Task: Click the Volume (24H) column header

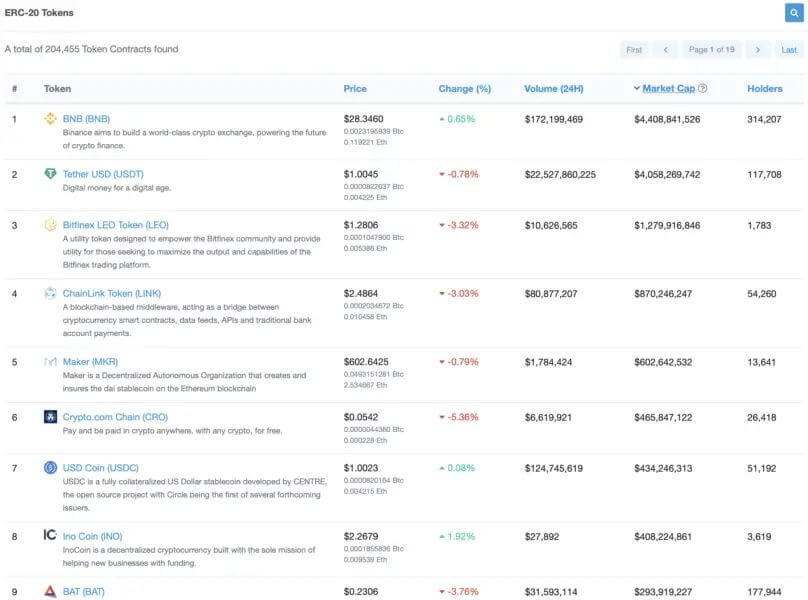Action: click(x=553, y=89)
